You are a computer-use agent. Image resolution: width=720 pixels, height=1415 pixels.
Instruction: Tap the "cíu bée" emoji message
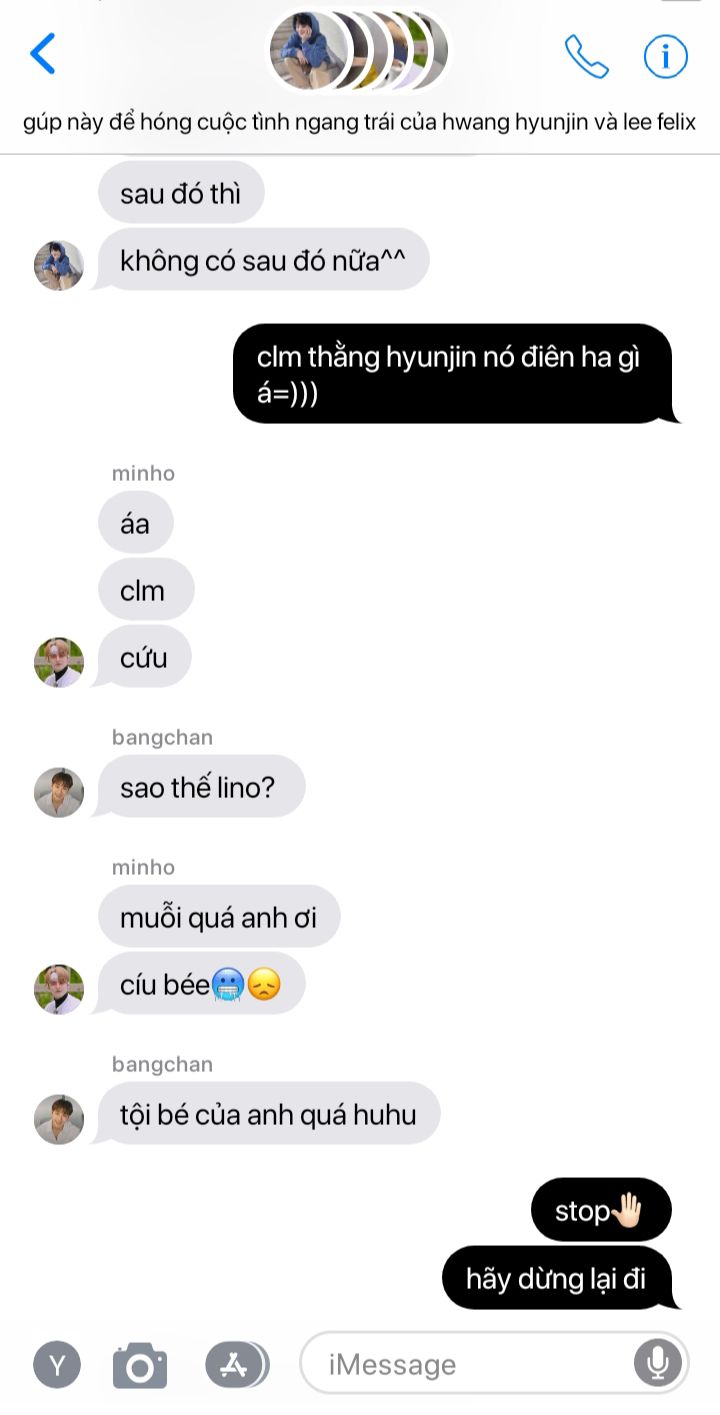pyautogui.click(x=199, y=984)
